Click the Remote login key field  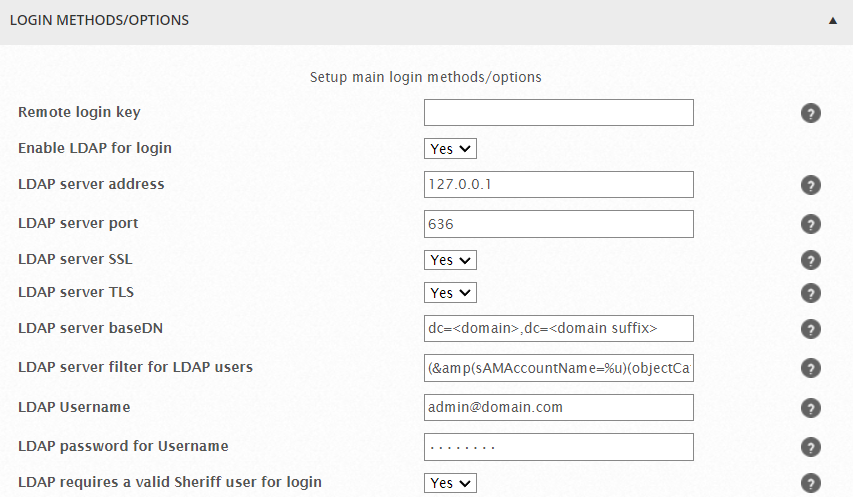coord(559,113)
